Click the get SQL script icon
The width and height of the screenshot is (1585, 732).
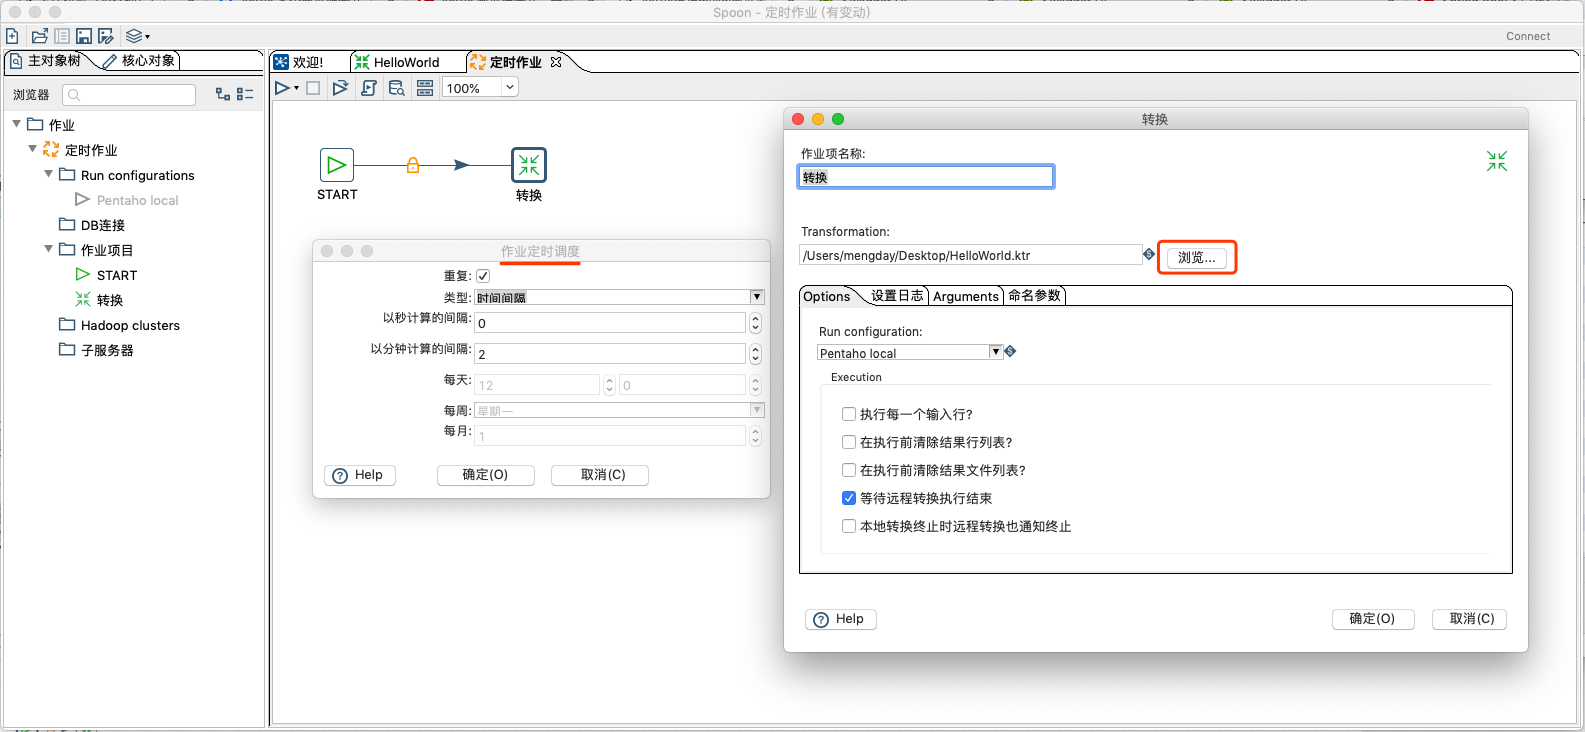369,88
